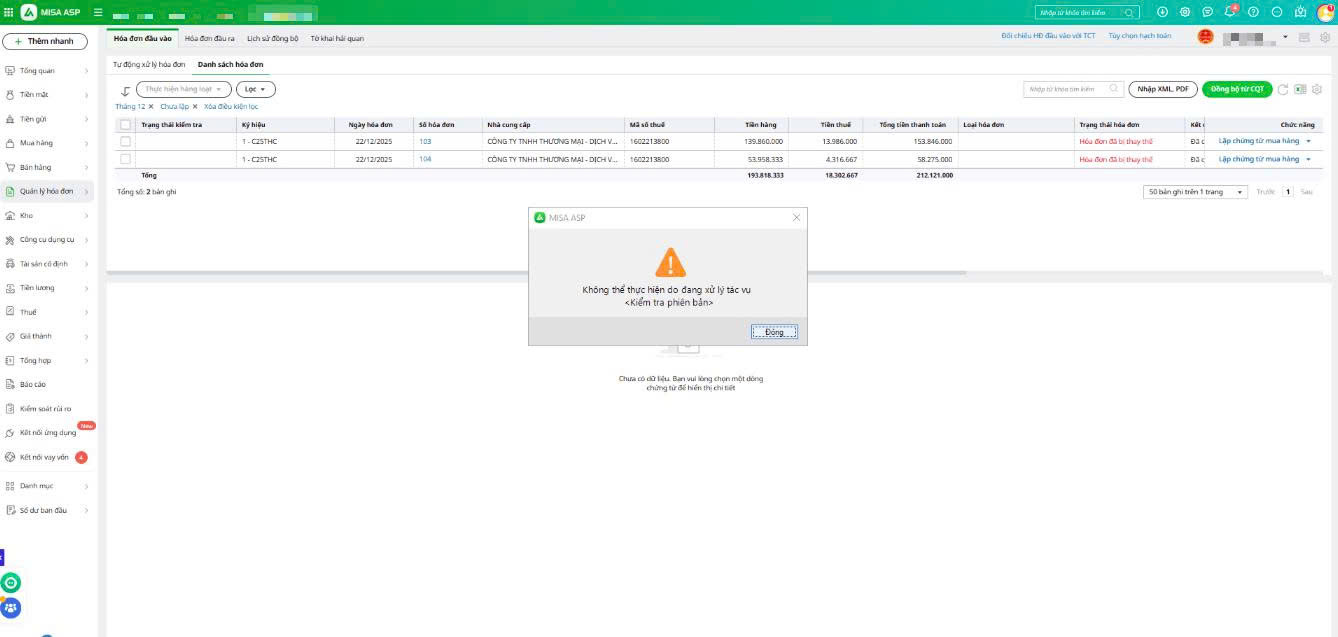Open the 50 bản ghi trên 1 trang dropdown
Screen dimensions: 1338x637
pos(1195,192)
